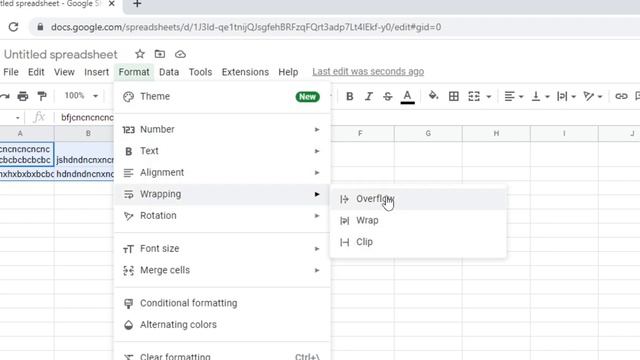Open the Last edit was seconds ago link
640x360 pixels.
click(368, 71)
